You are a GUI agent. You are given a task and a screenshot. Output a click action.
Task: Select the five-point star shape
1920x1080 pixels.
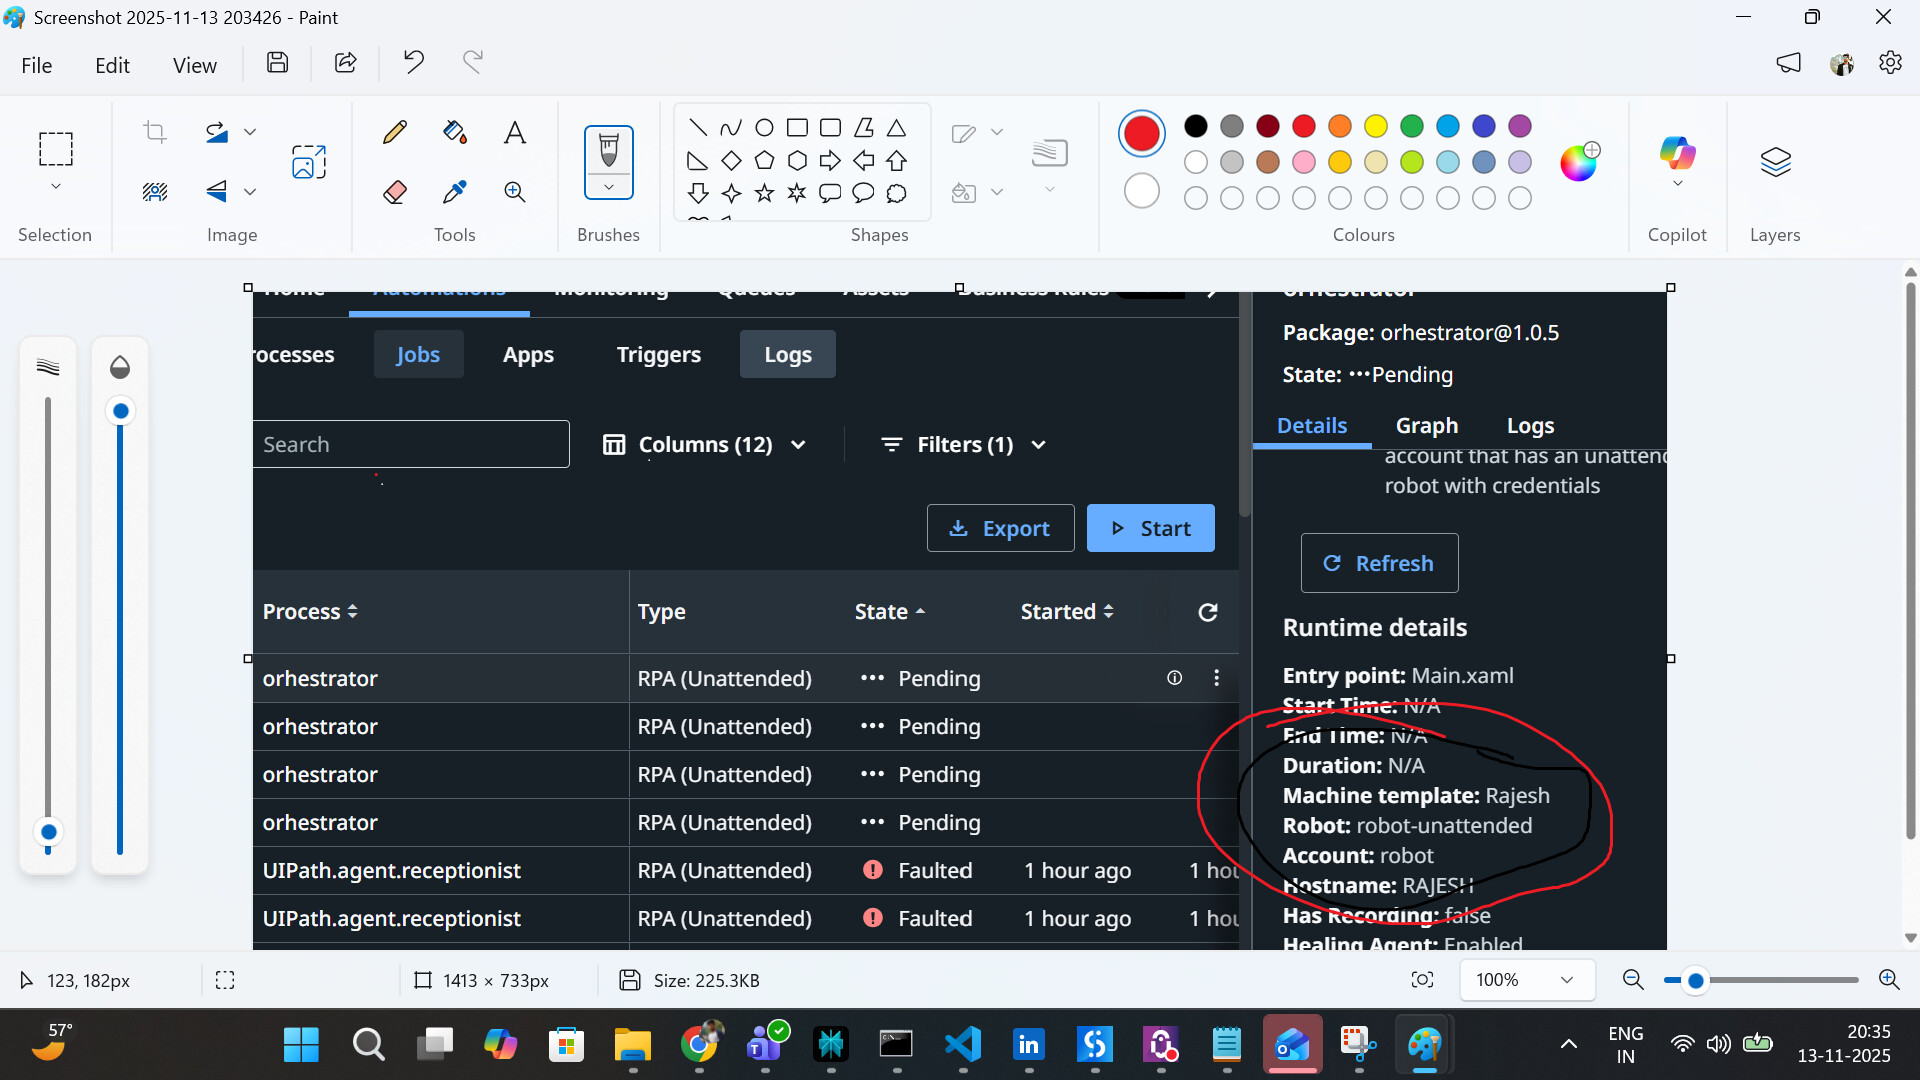coord(765,193)
